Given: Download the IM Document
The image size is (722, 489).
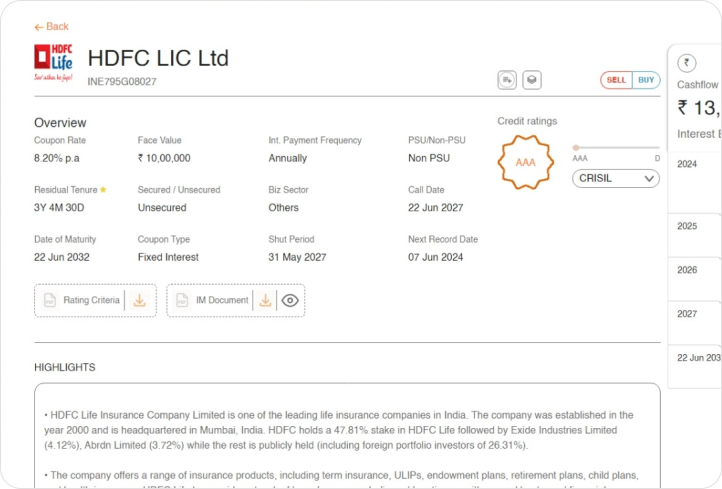Looking at the screenshot, I should [265, 300].
